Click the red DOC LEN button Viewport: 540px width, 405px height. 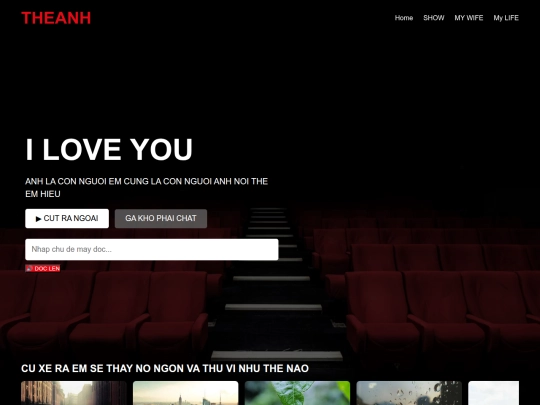[43, 268]
